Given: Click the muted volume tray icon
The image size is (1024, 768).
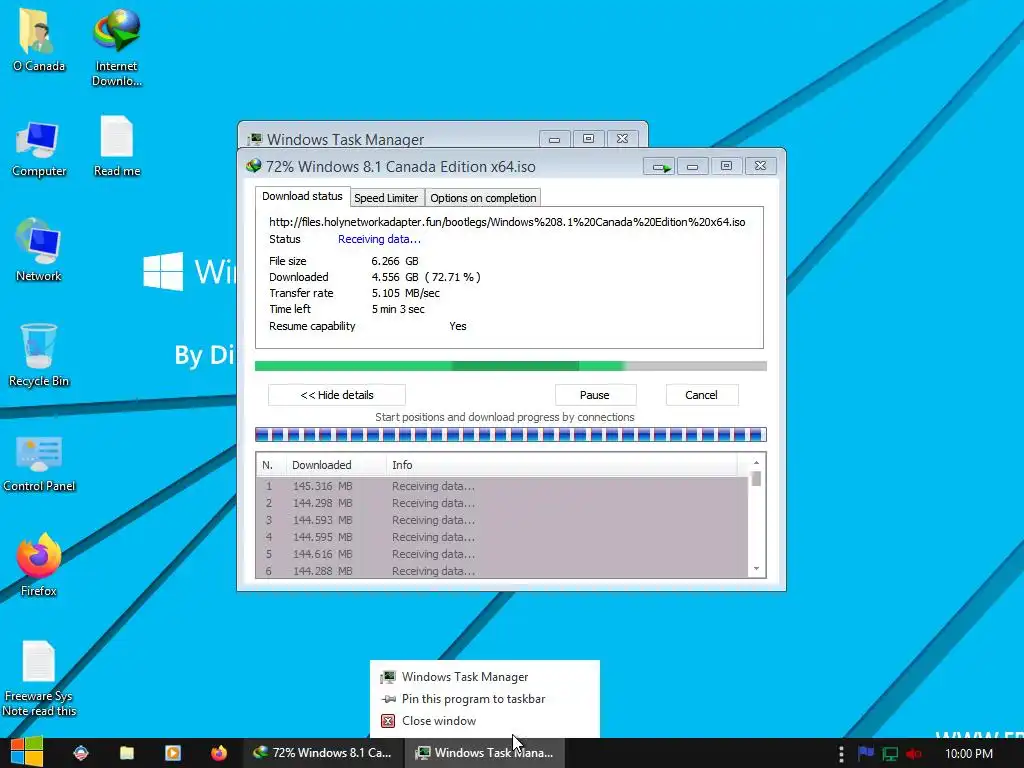Looking at the screenshot, I should 914,754.
